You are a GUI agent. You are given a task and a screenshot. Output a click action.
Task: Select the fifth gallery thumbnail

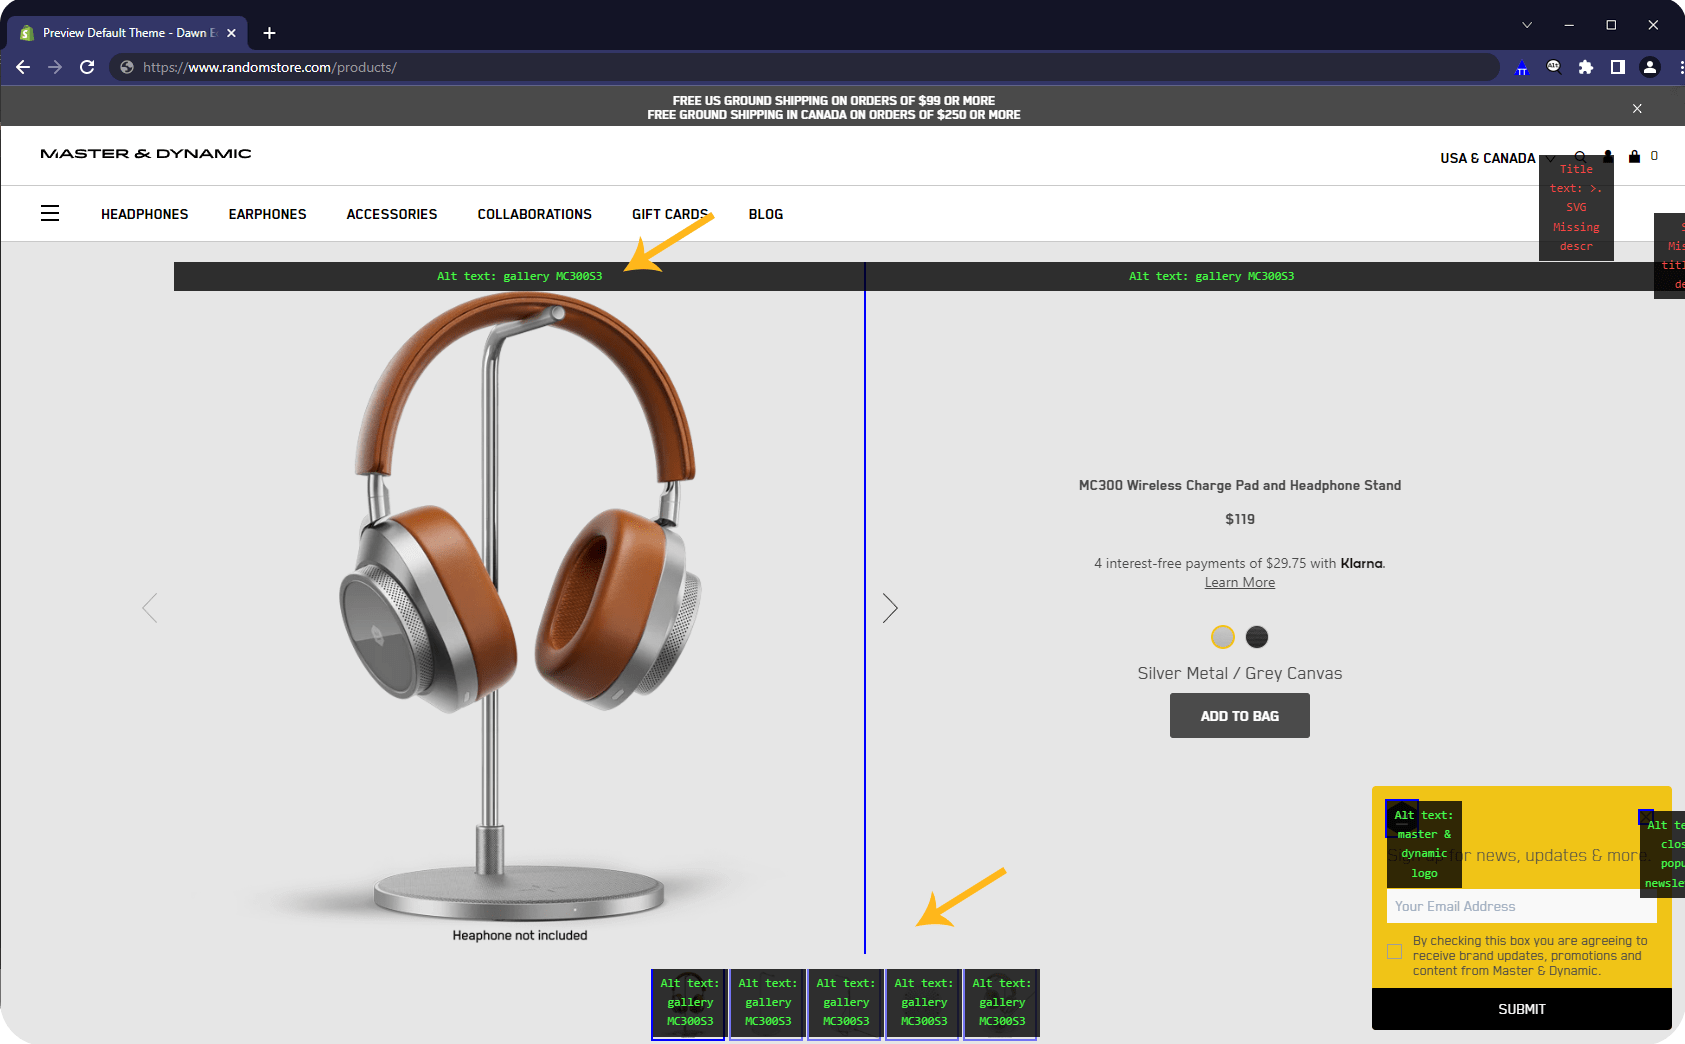point(1001,1003)
